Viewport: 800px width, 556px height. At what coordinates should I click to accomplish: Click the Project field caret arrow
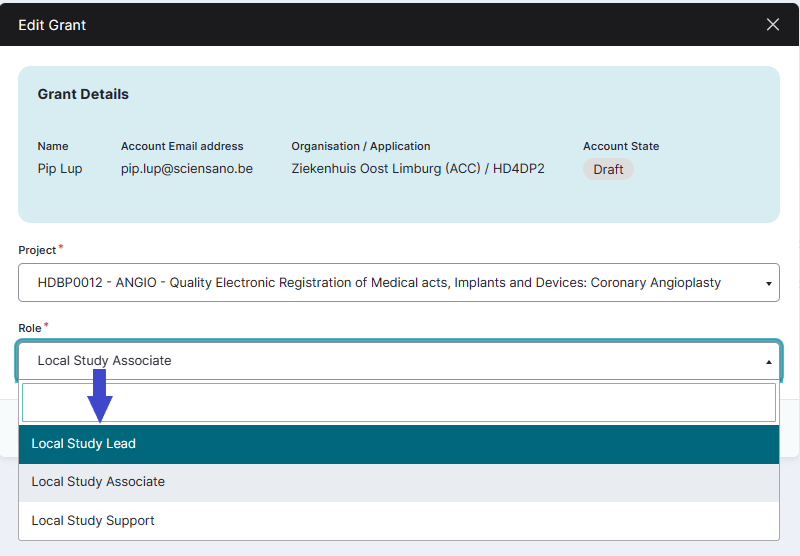[768, 284]
